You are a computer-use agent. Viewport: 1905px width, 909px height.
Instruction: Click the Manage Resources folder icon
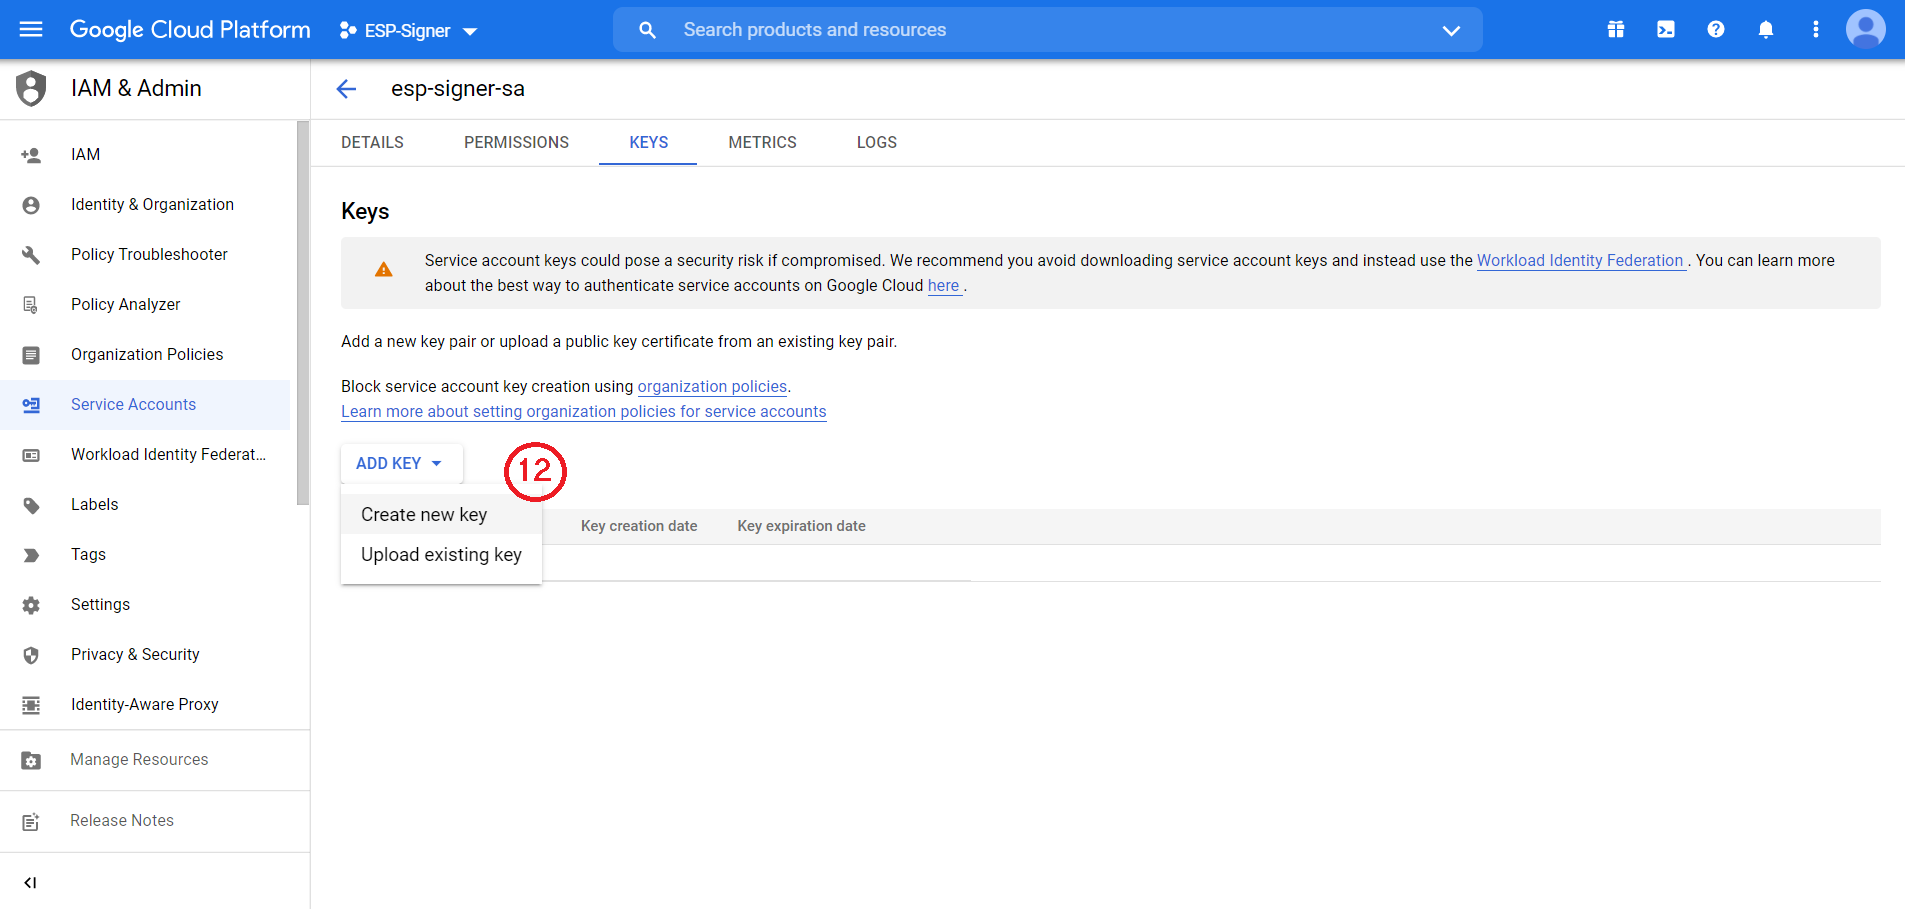pos(31,761)
